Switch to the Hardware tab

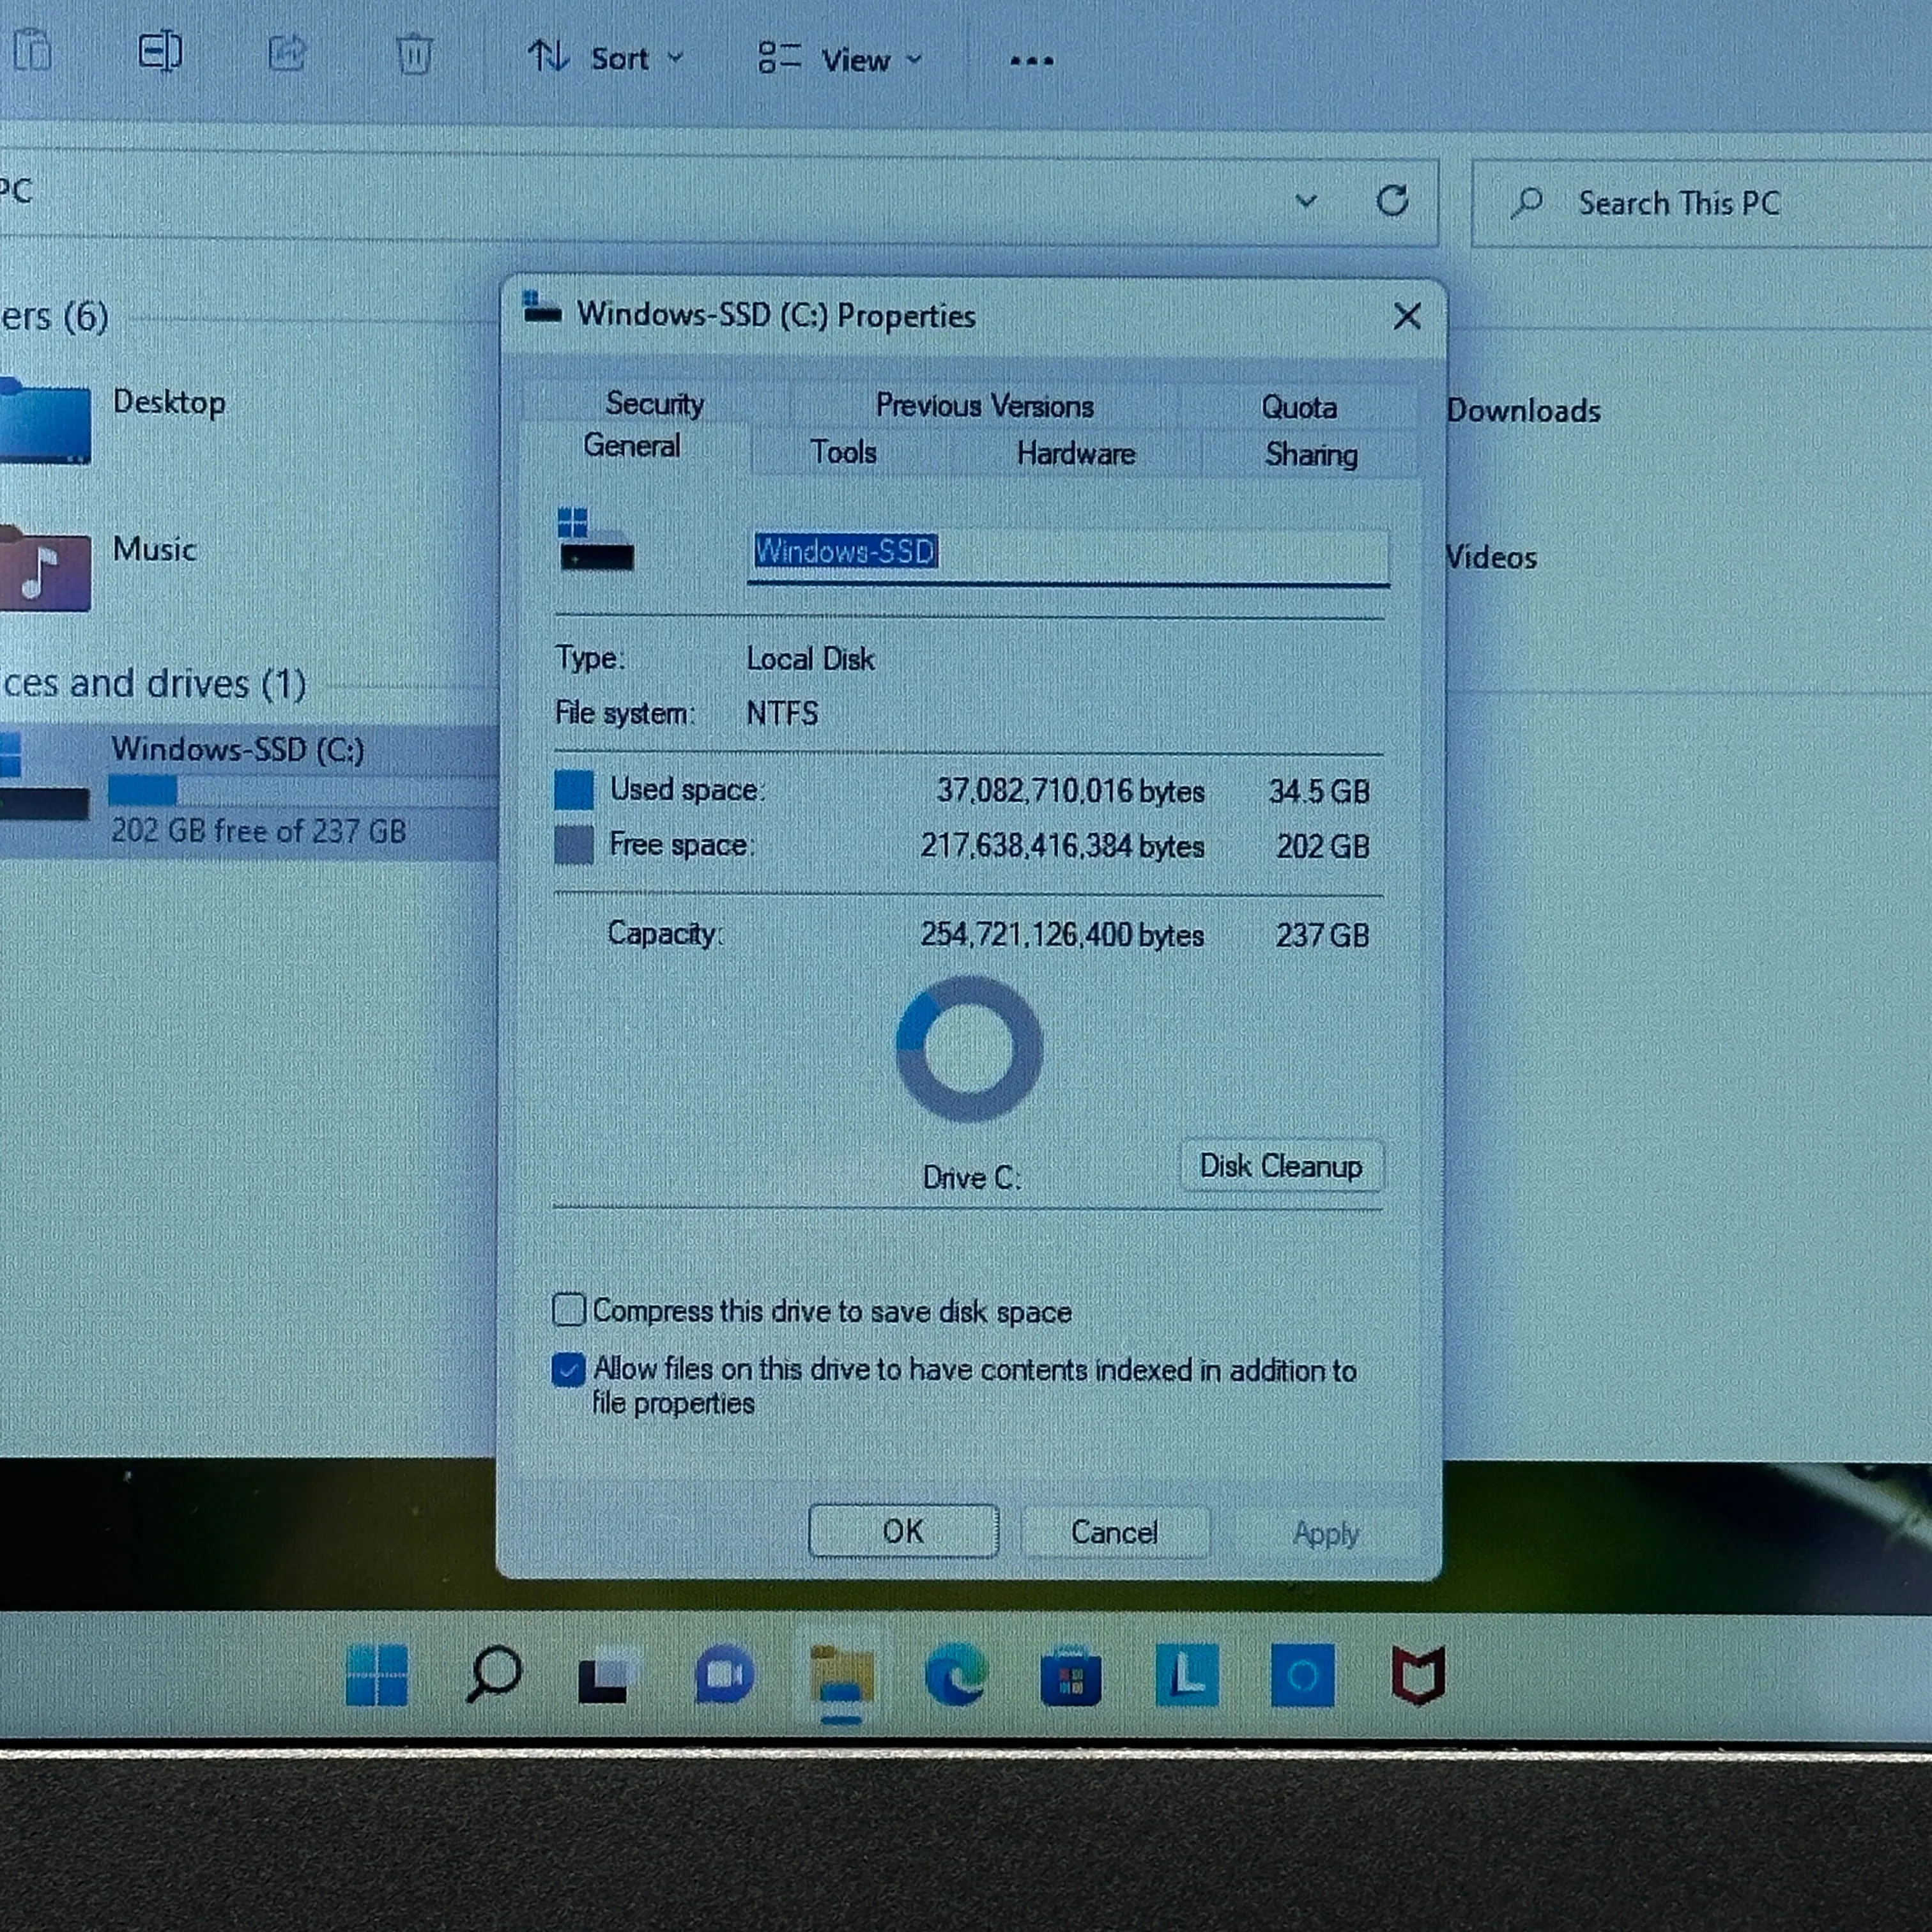1076,453
